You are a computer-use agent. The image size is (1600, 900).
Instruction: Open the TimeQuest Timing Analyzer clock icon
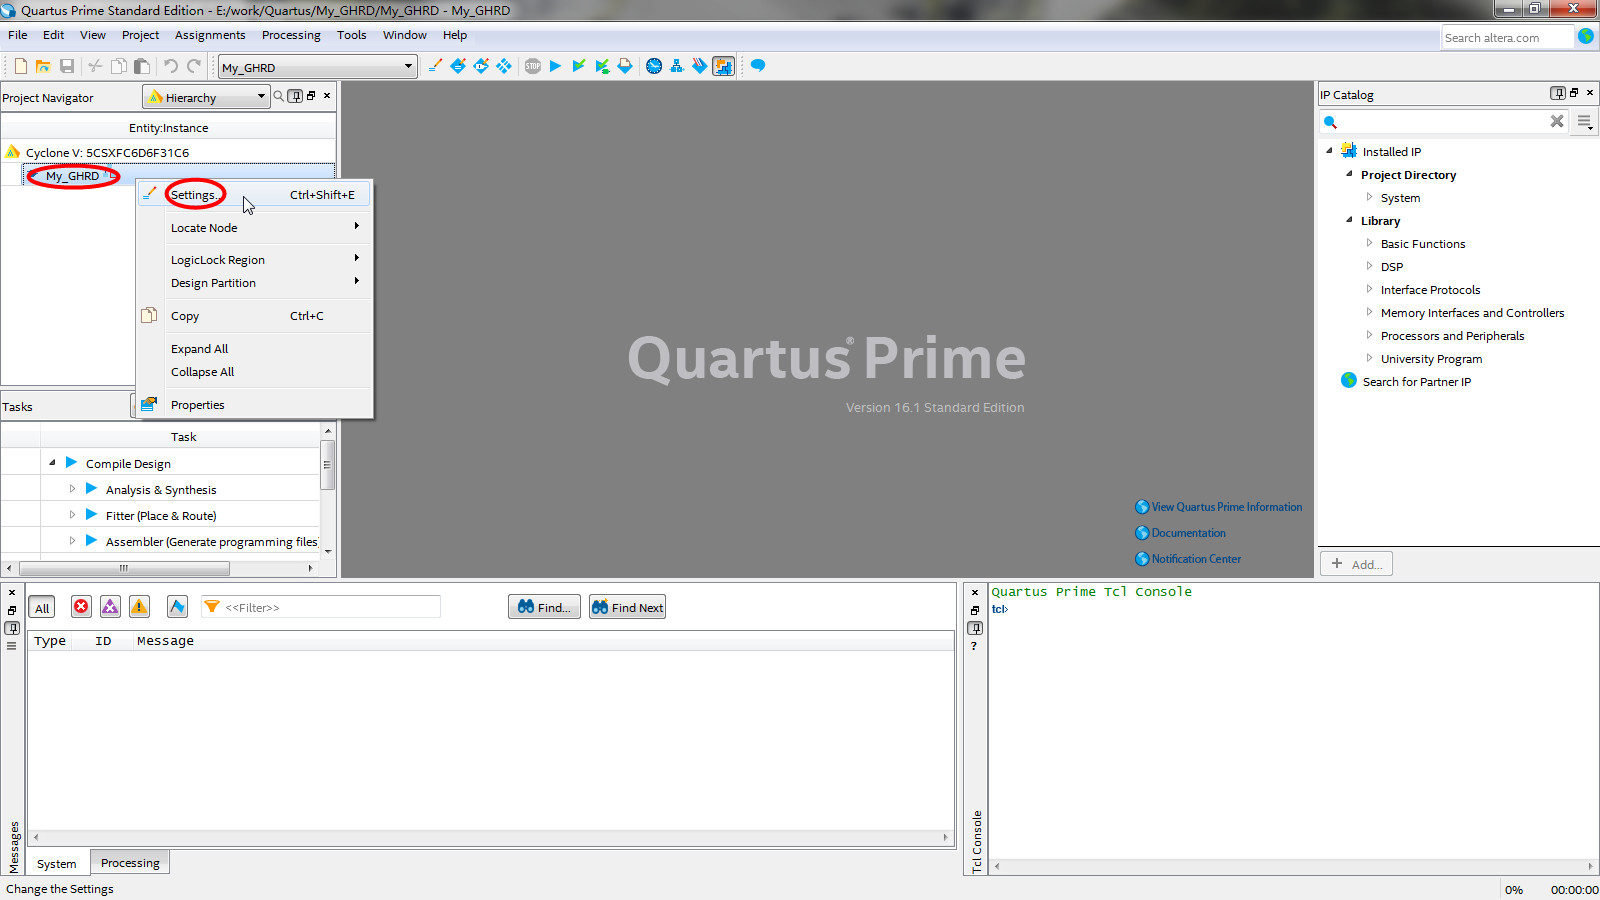(x=654, y=66)
